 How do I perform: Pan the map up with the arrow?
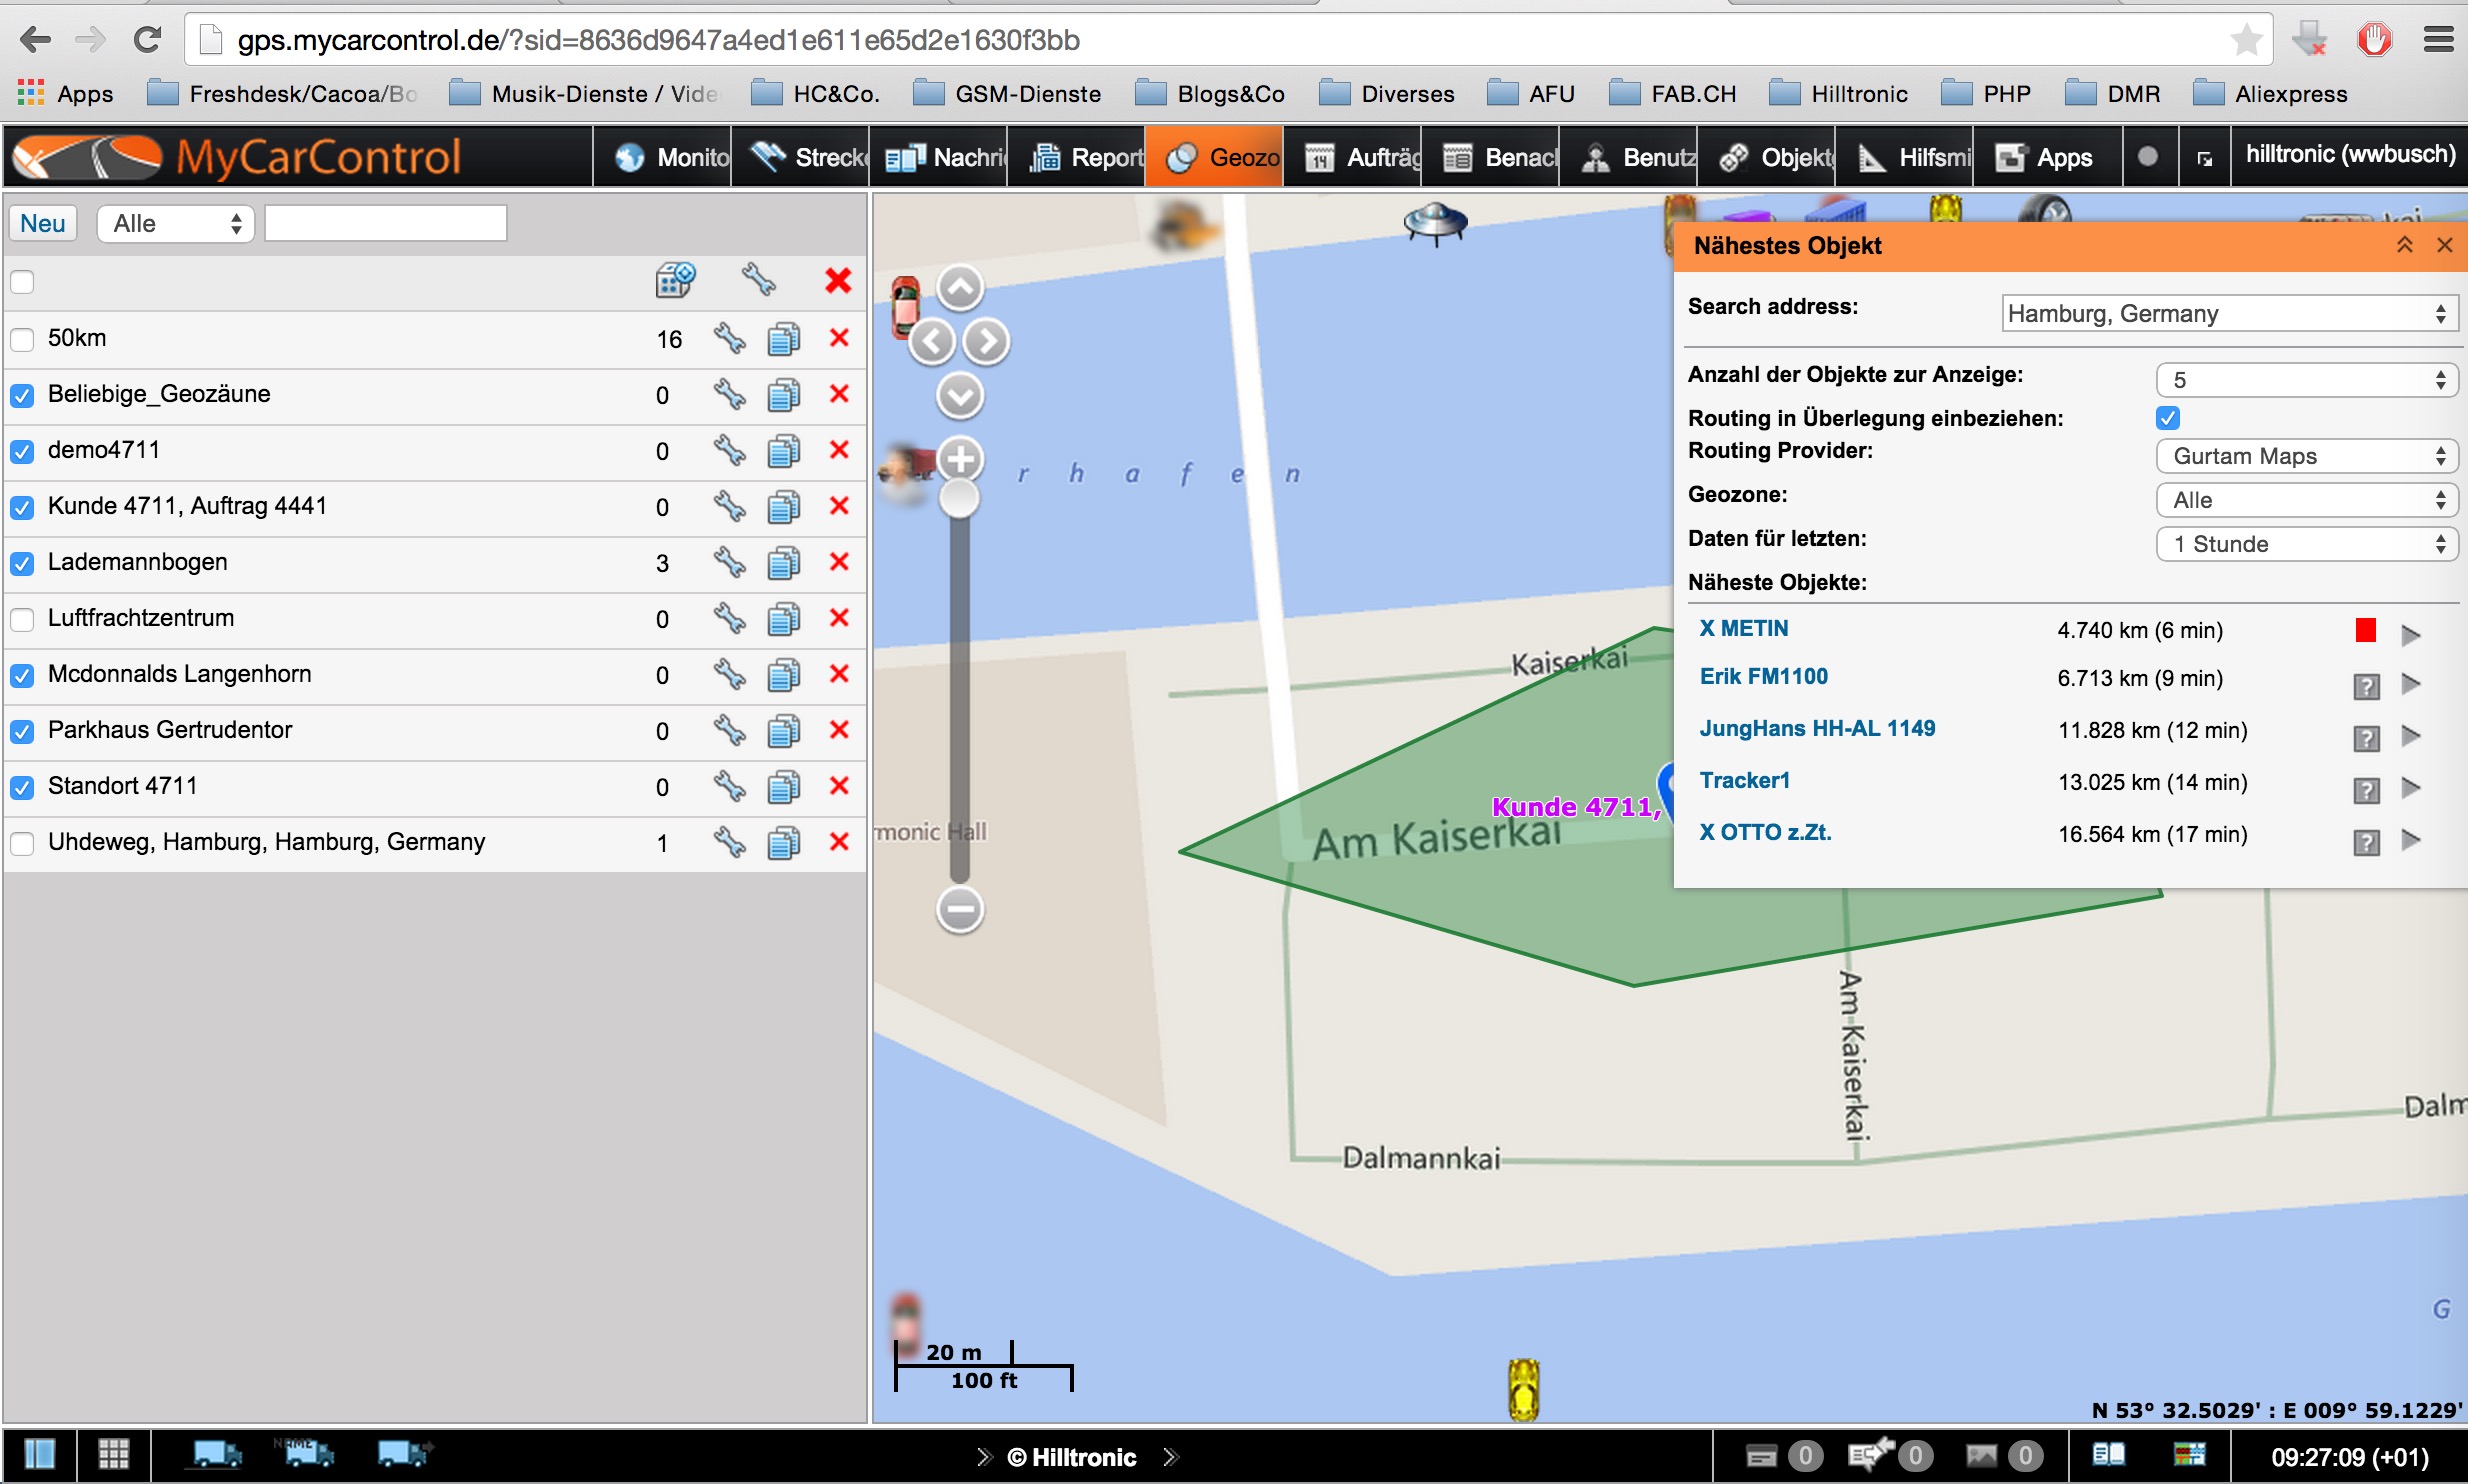coord(960,289)
